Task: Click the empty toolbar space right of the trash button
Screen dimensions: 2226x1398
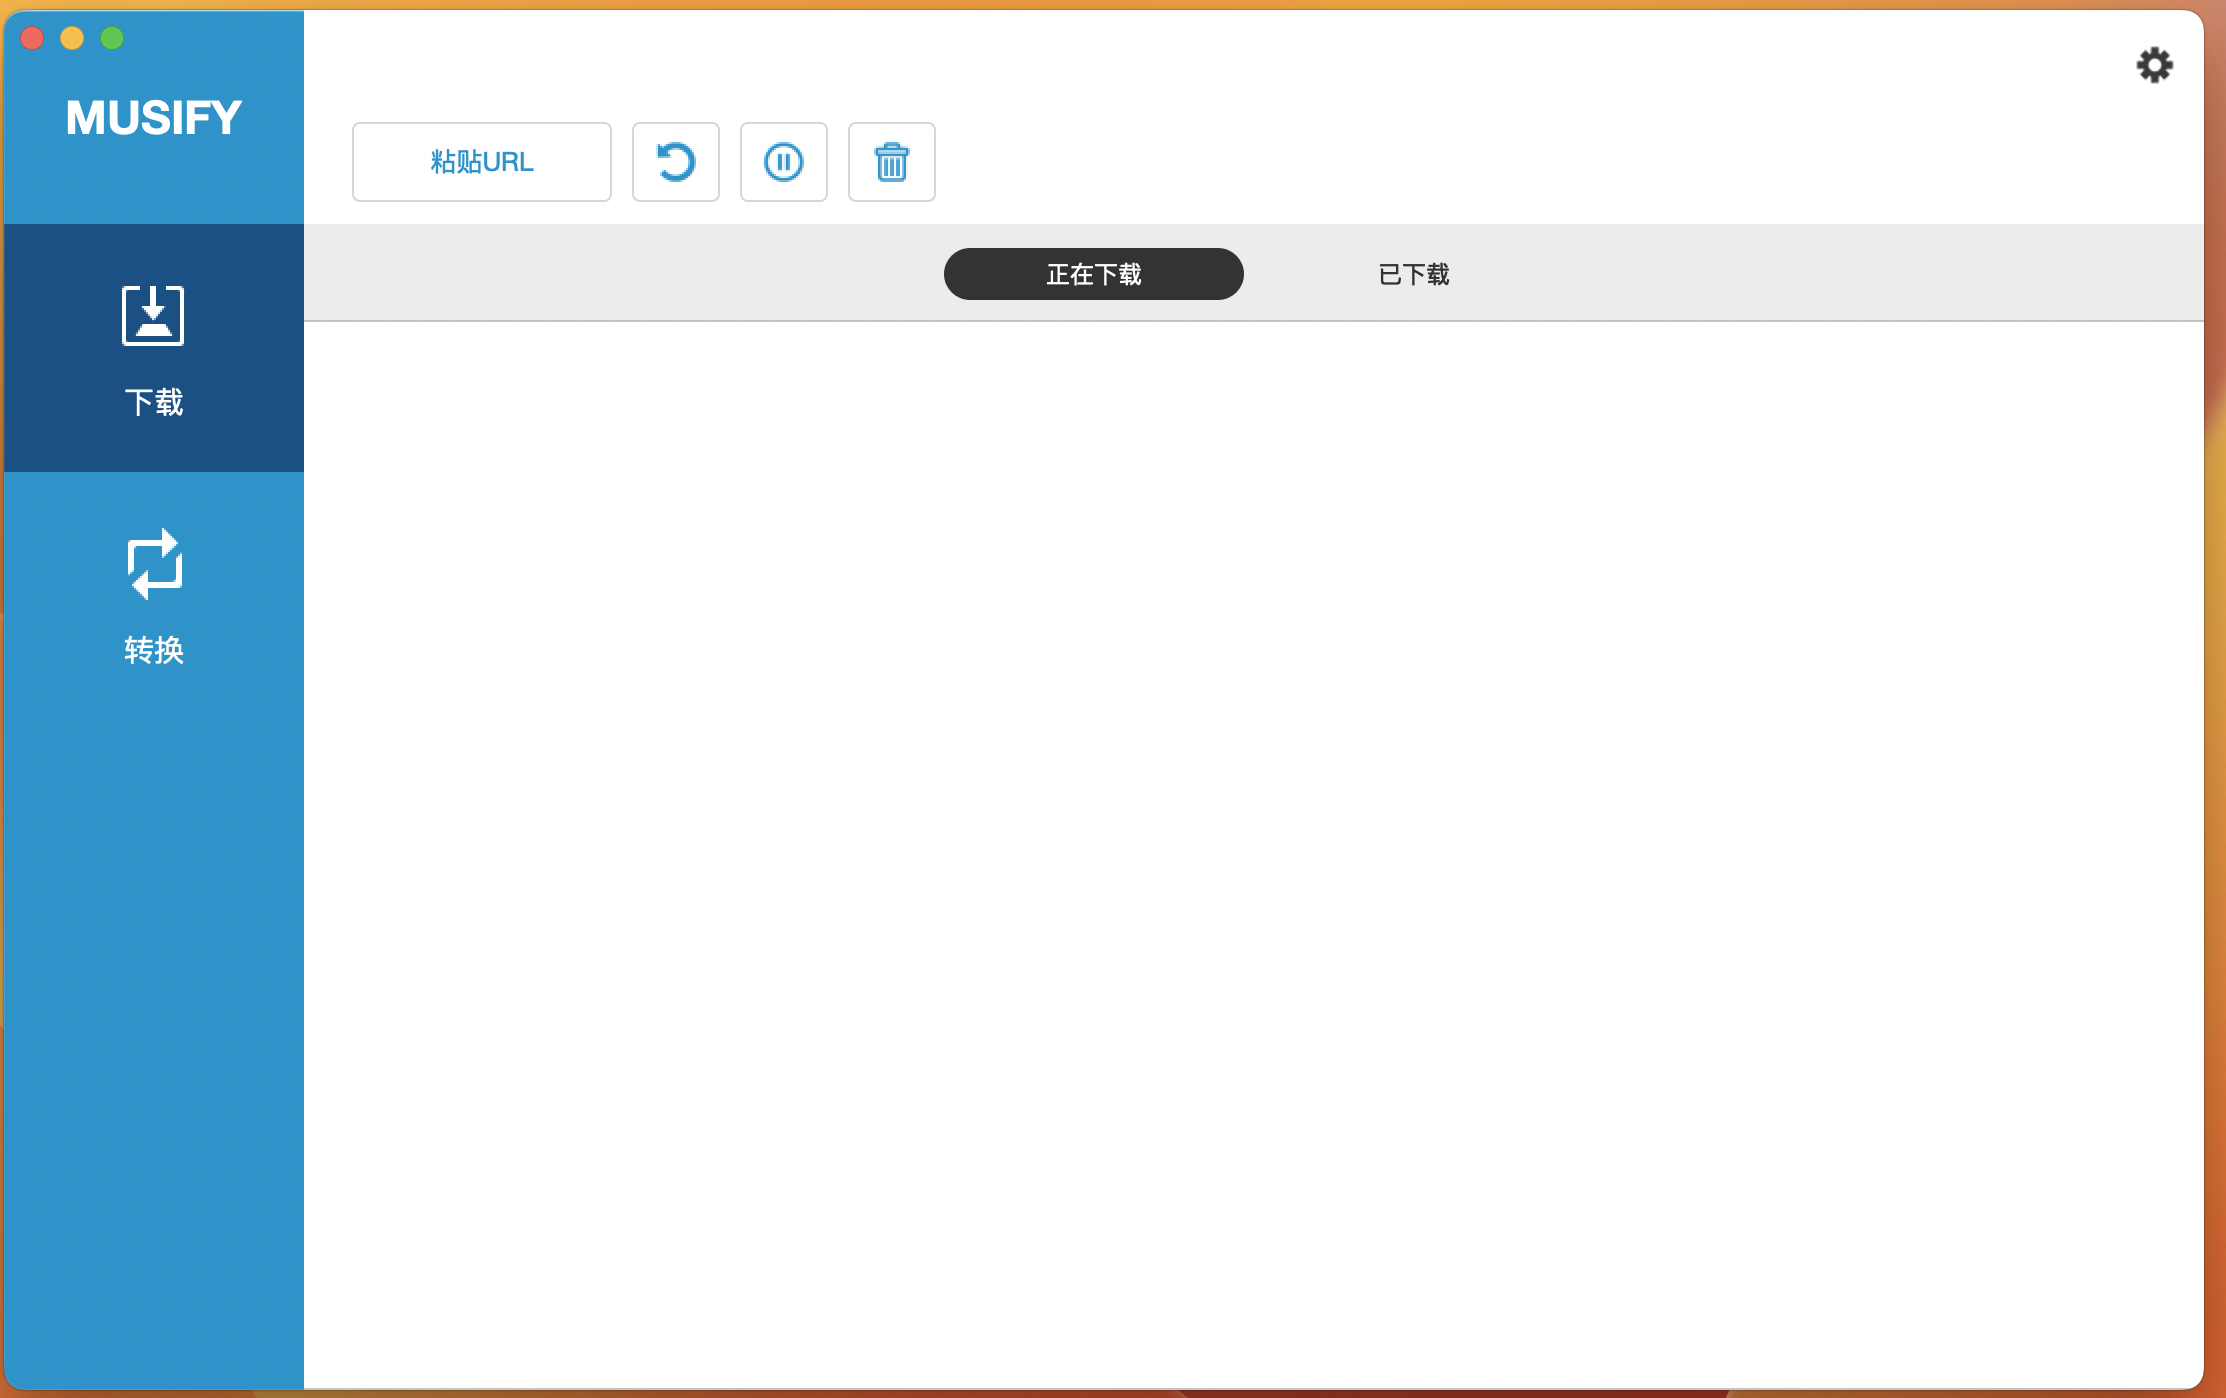Action: (1500, 162)
